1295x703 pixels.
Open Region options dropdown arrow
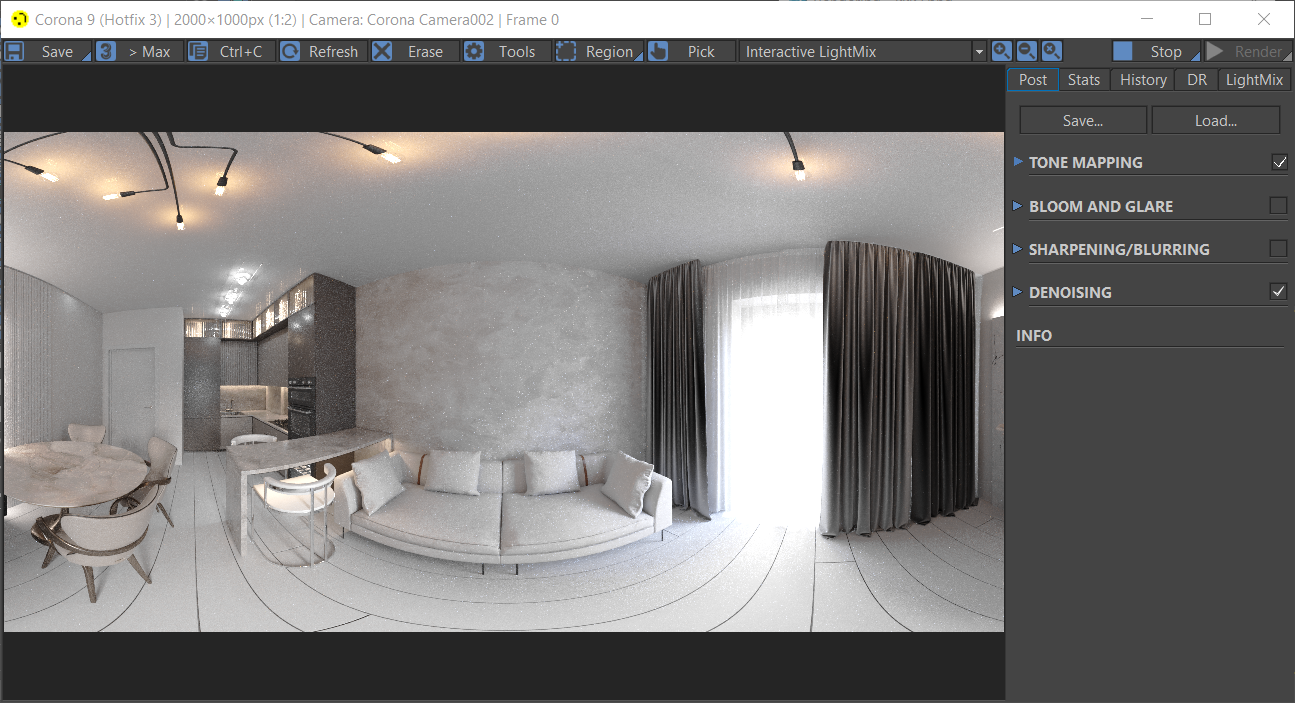click(x=640, y=58)
